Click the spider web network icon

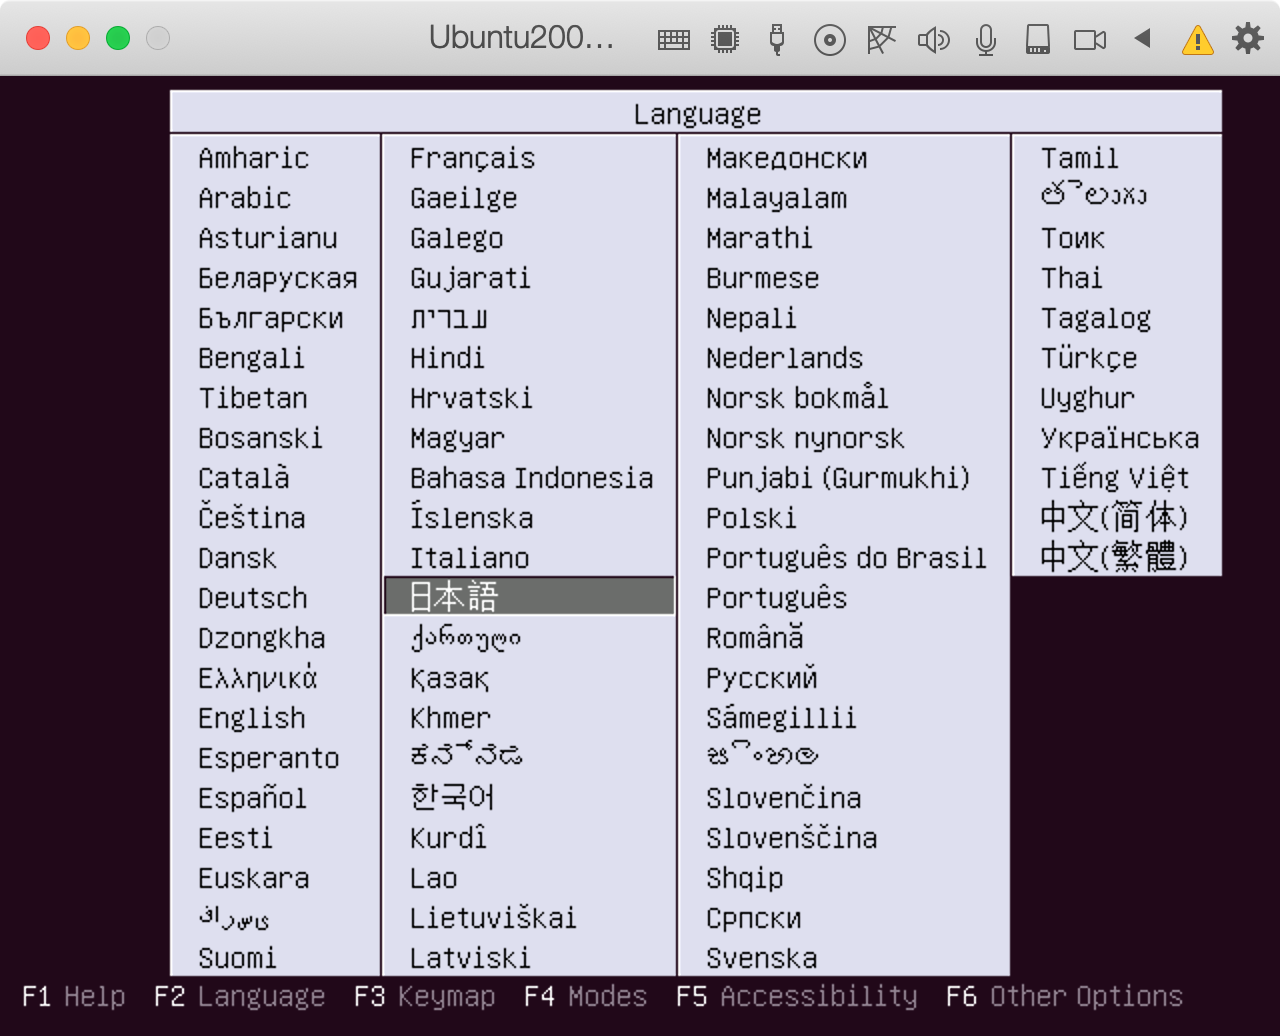tap(881, 40)
